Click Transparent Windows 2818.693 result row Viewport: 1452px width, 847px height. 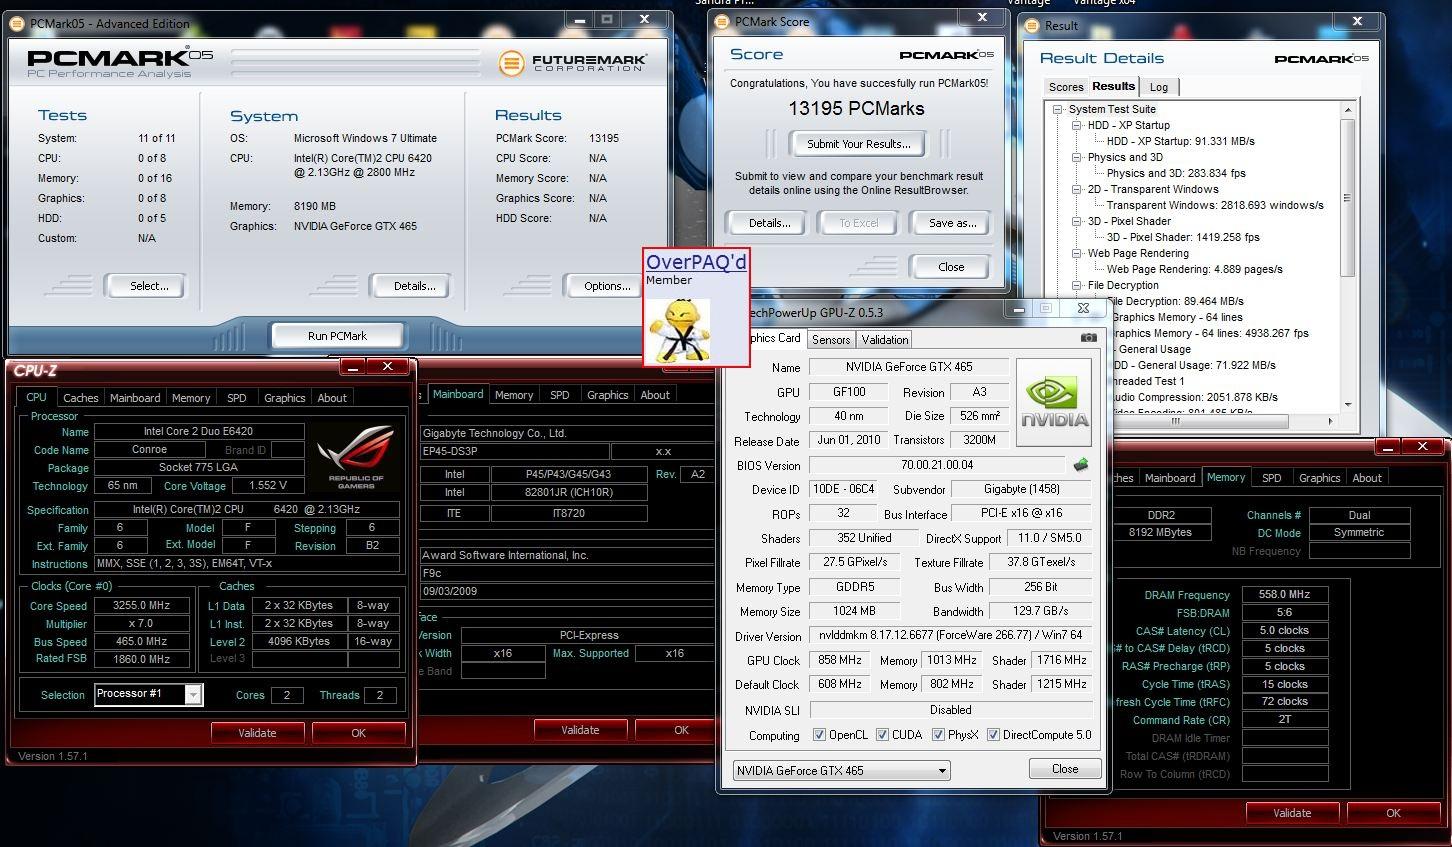tap(1215, 205)
